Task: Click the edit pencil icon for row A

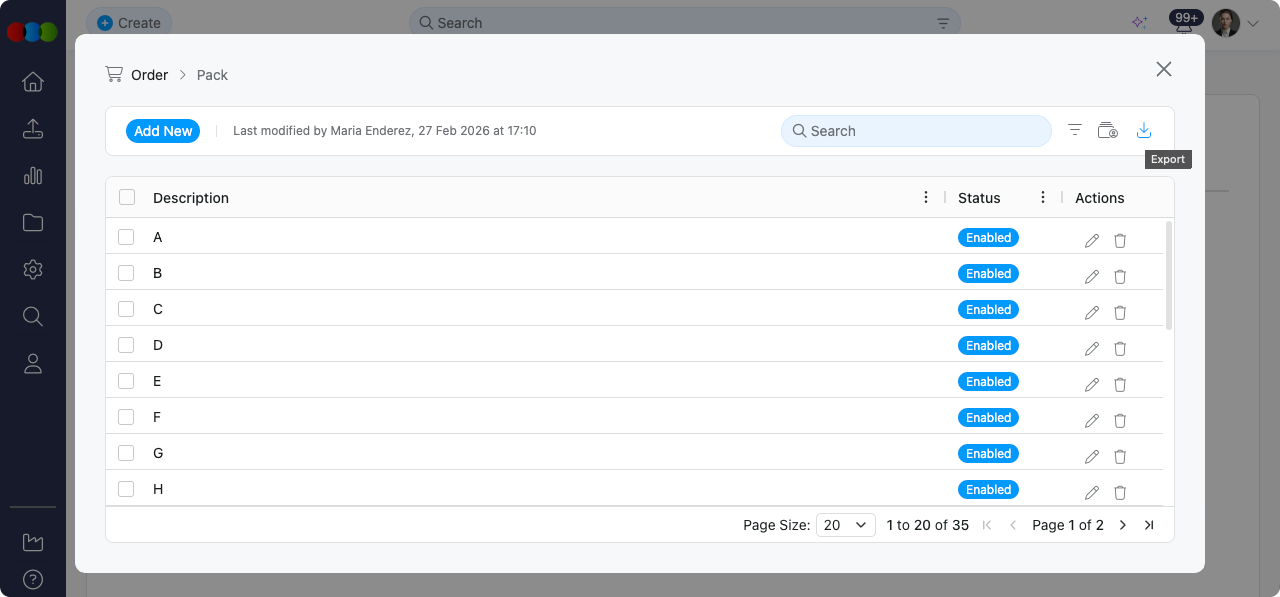Action: 1092,241
